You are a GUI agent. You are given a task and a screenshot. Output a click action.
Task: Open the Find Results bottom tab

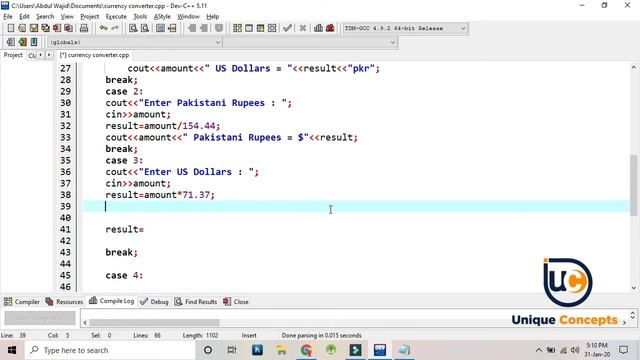(196, 302)
